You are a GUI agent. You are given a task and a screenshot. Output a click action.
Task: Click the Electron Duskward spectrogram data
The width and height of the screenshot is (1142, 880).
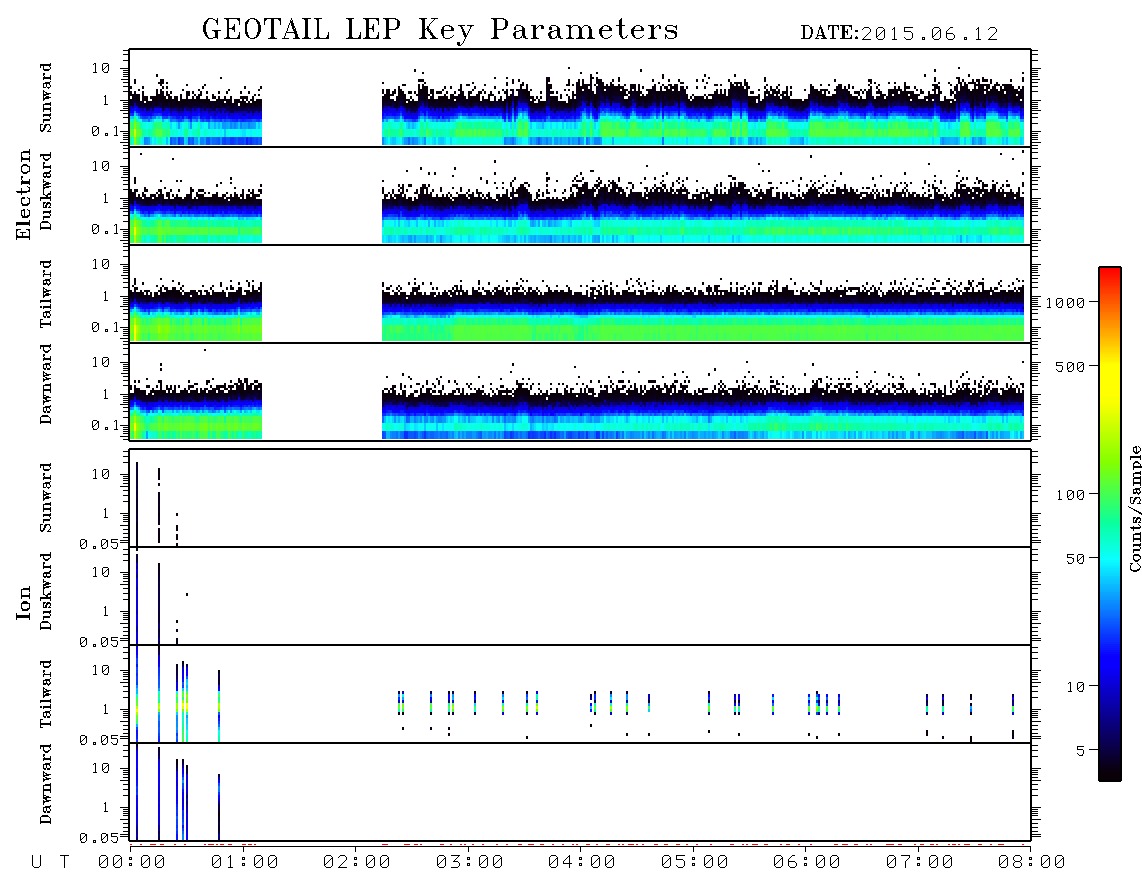[577, 199]
